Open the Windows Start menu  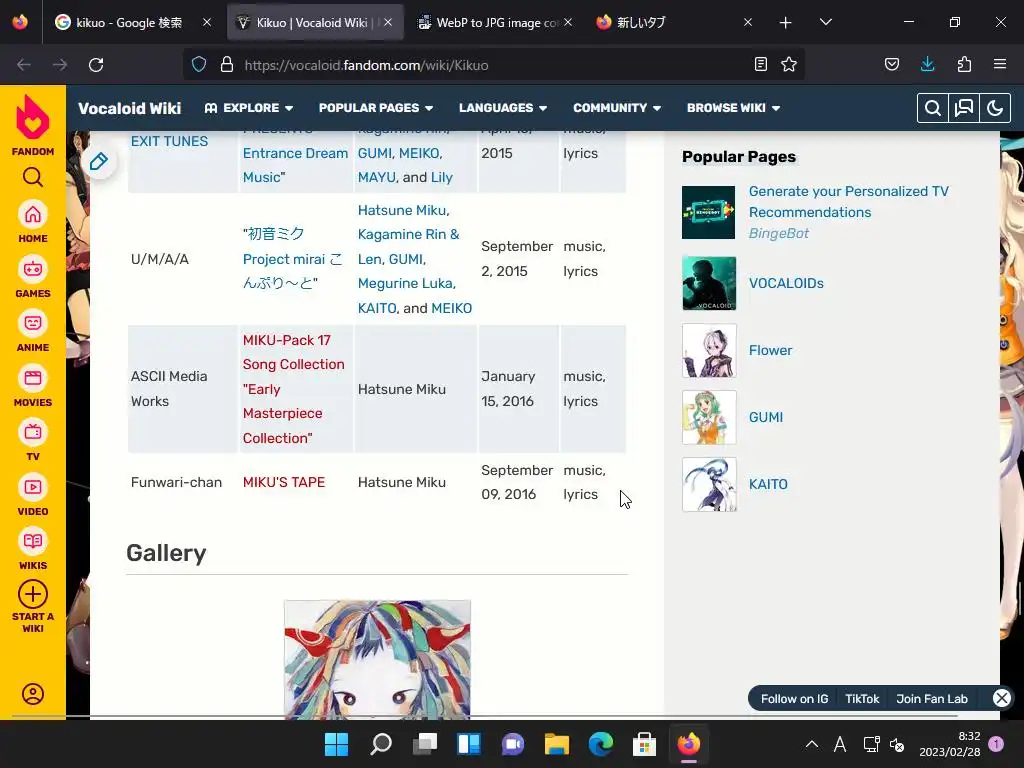pyautogui.click(x=336, y=744)
